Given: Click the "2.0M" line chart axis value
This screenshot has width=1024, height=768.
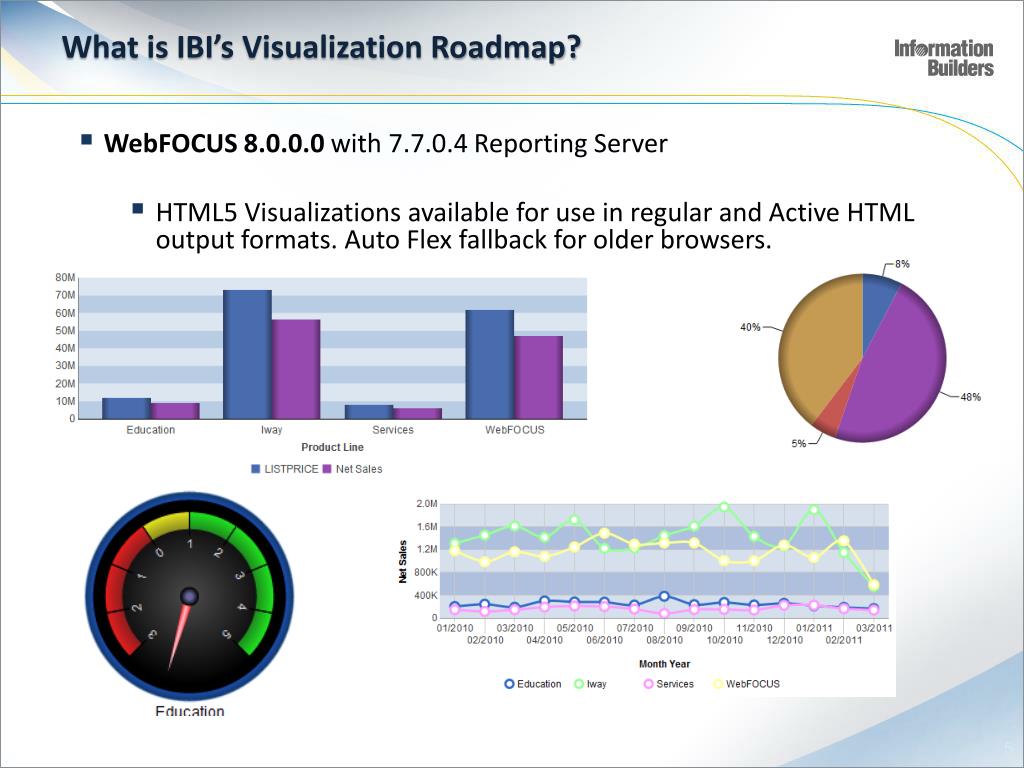Looking at the screenshot, I should [x=426, y=504].
